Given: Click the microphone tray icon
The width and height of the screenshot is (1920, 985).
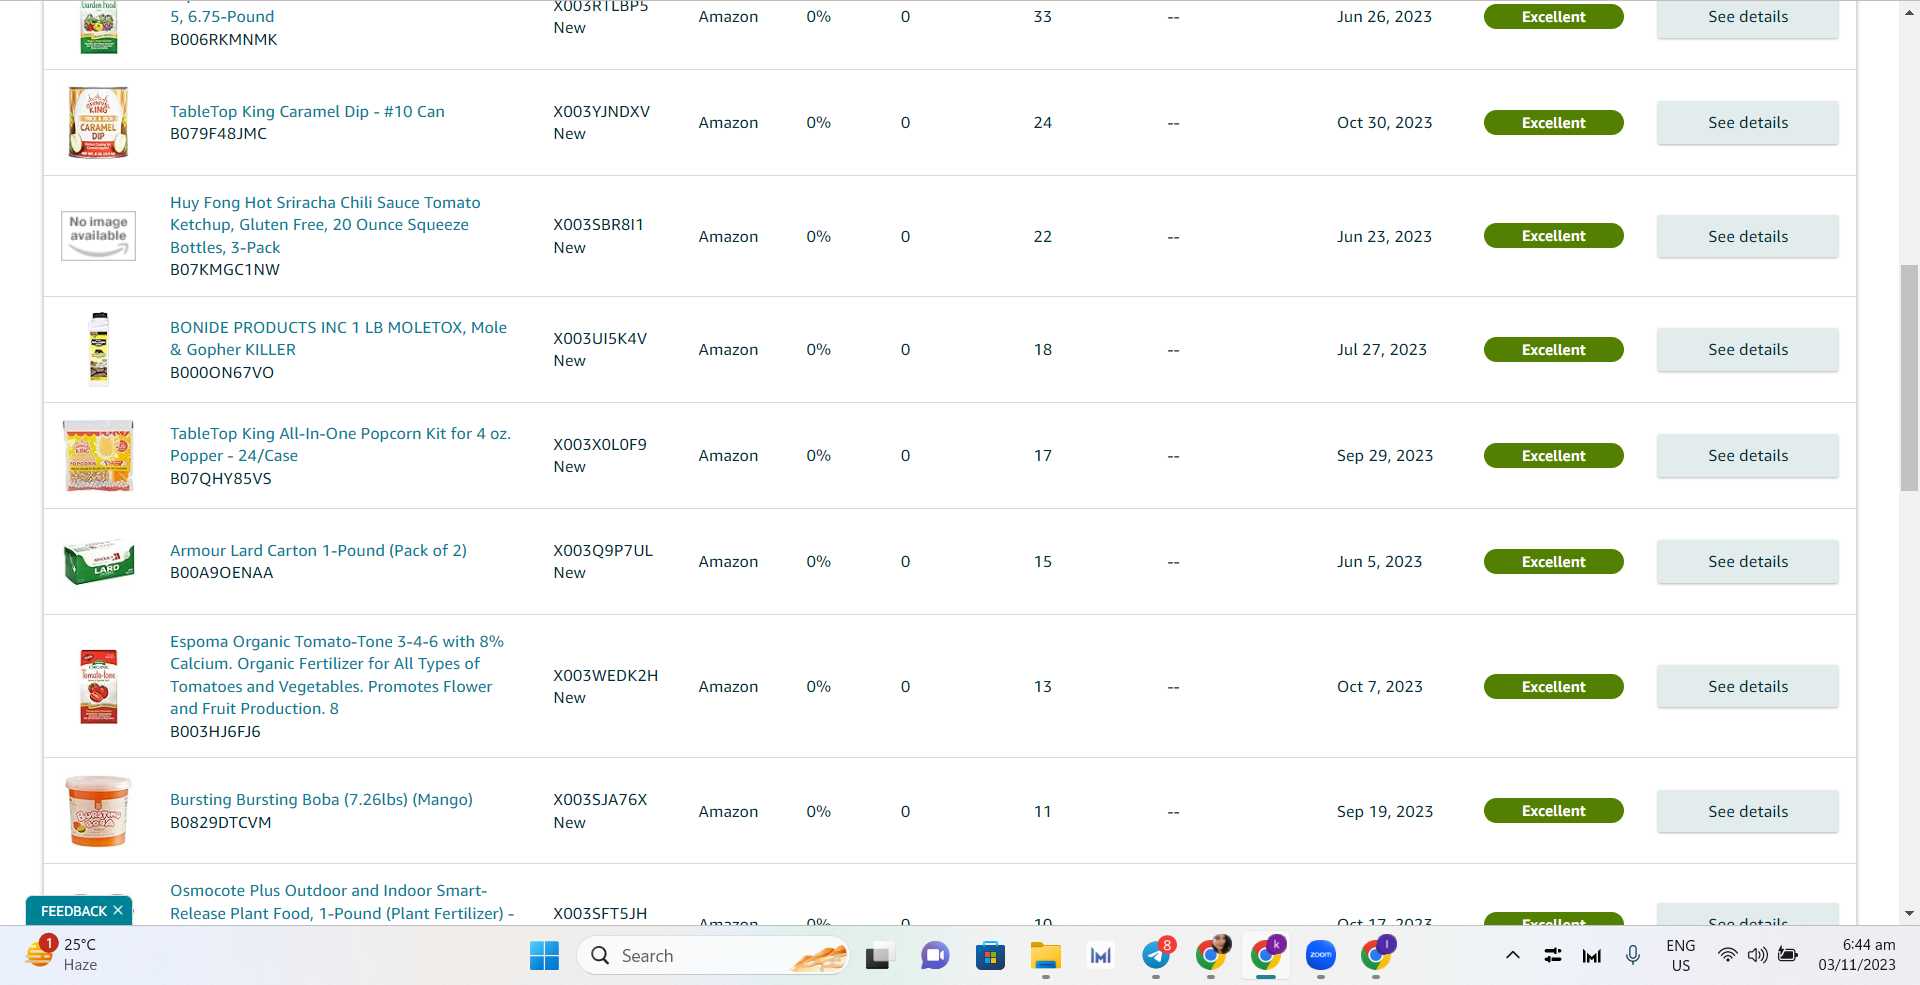Looking at the screenshot, I should click(1633, 955).
